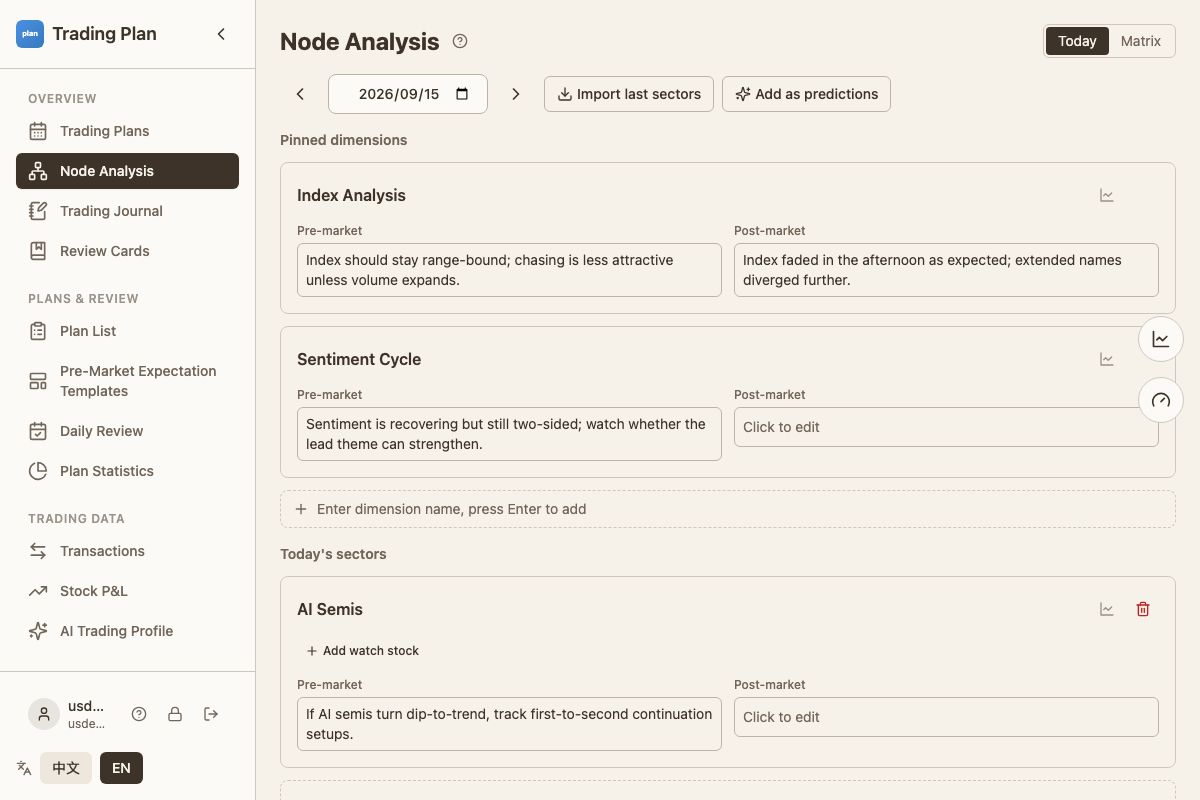Click the AI Semis heading
Viewport: 1200px width, 800px height.
(330, 609)
